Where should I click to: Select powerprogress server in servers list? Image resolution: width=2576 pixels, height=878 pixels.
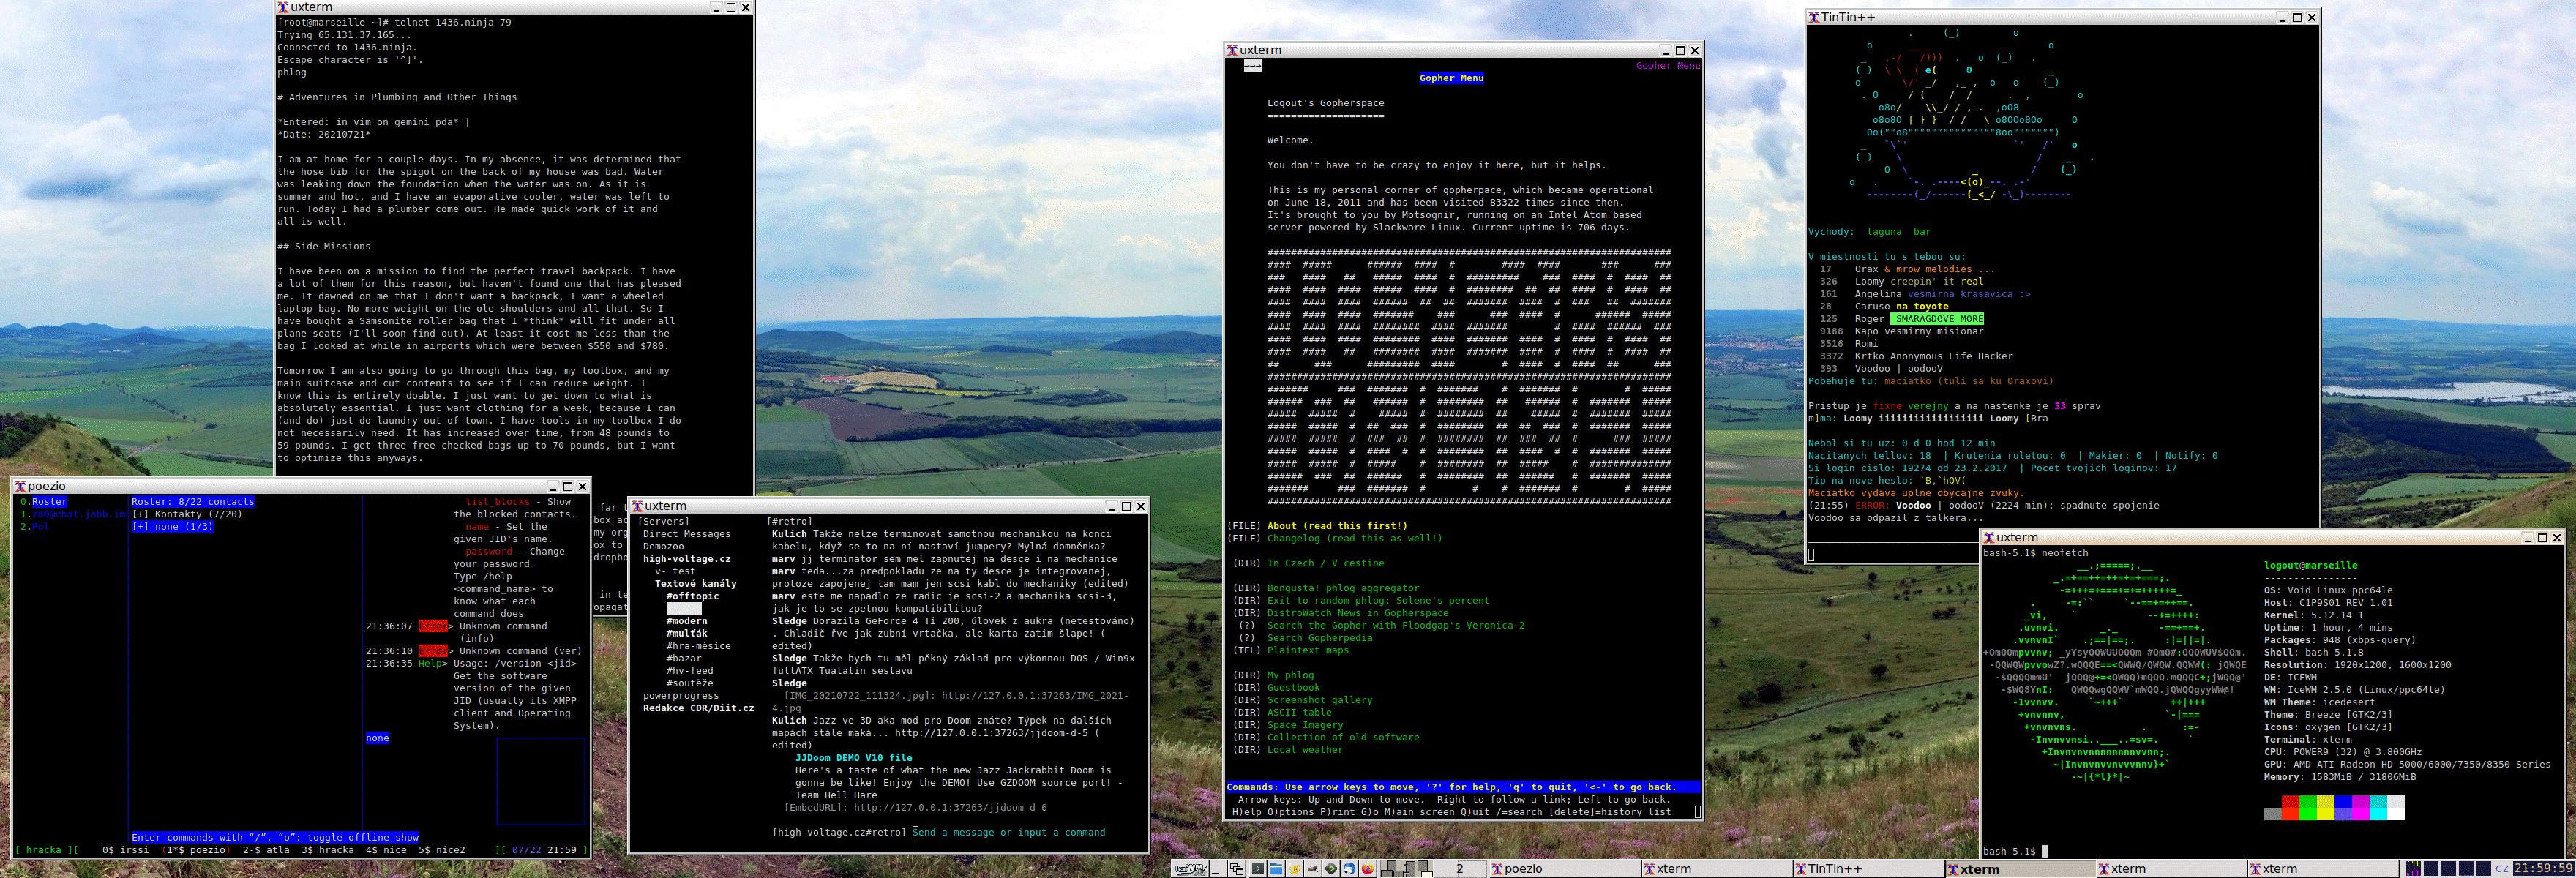(x=681, y=696)
